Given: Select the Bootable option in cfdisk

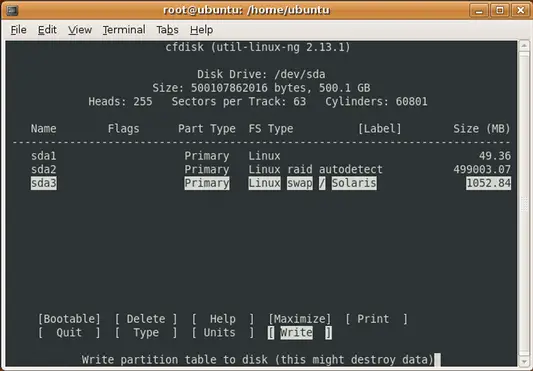Looking at the screenshot, I should coord(69,319).
